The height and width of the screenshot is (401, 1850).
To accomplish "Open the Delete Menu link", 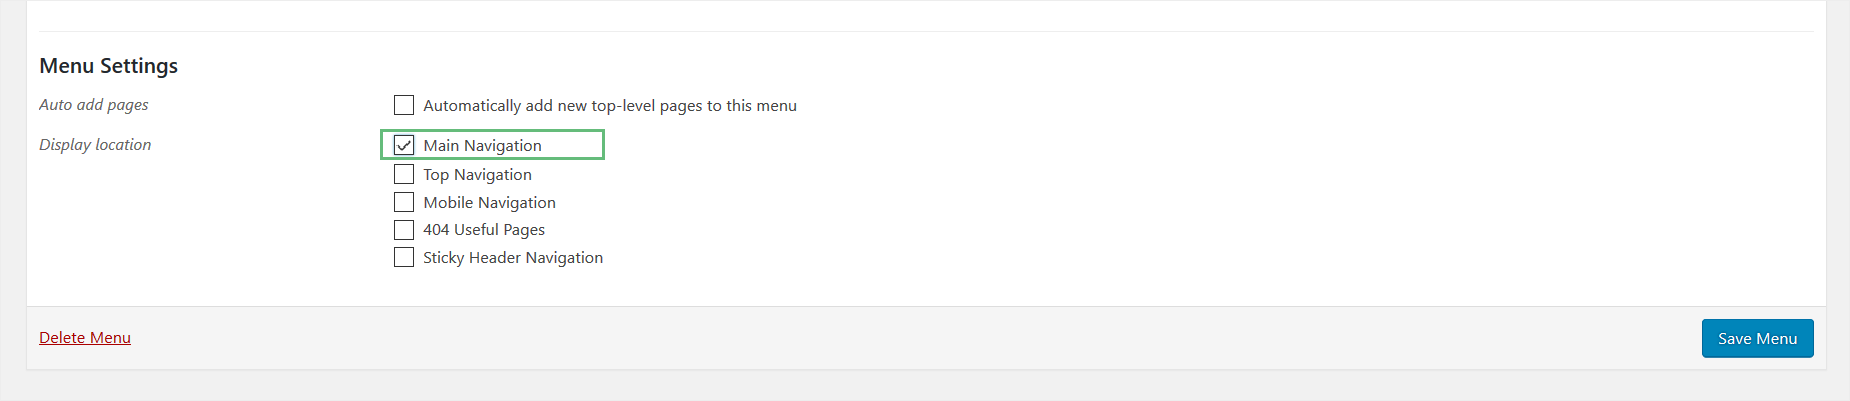I will pyautogui.click(x=85, y=338).
